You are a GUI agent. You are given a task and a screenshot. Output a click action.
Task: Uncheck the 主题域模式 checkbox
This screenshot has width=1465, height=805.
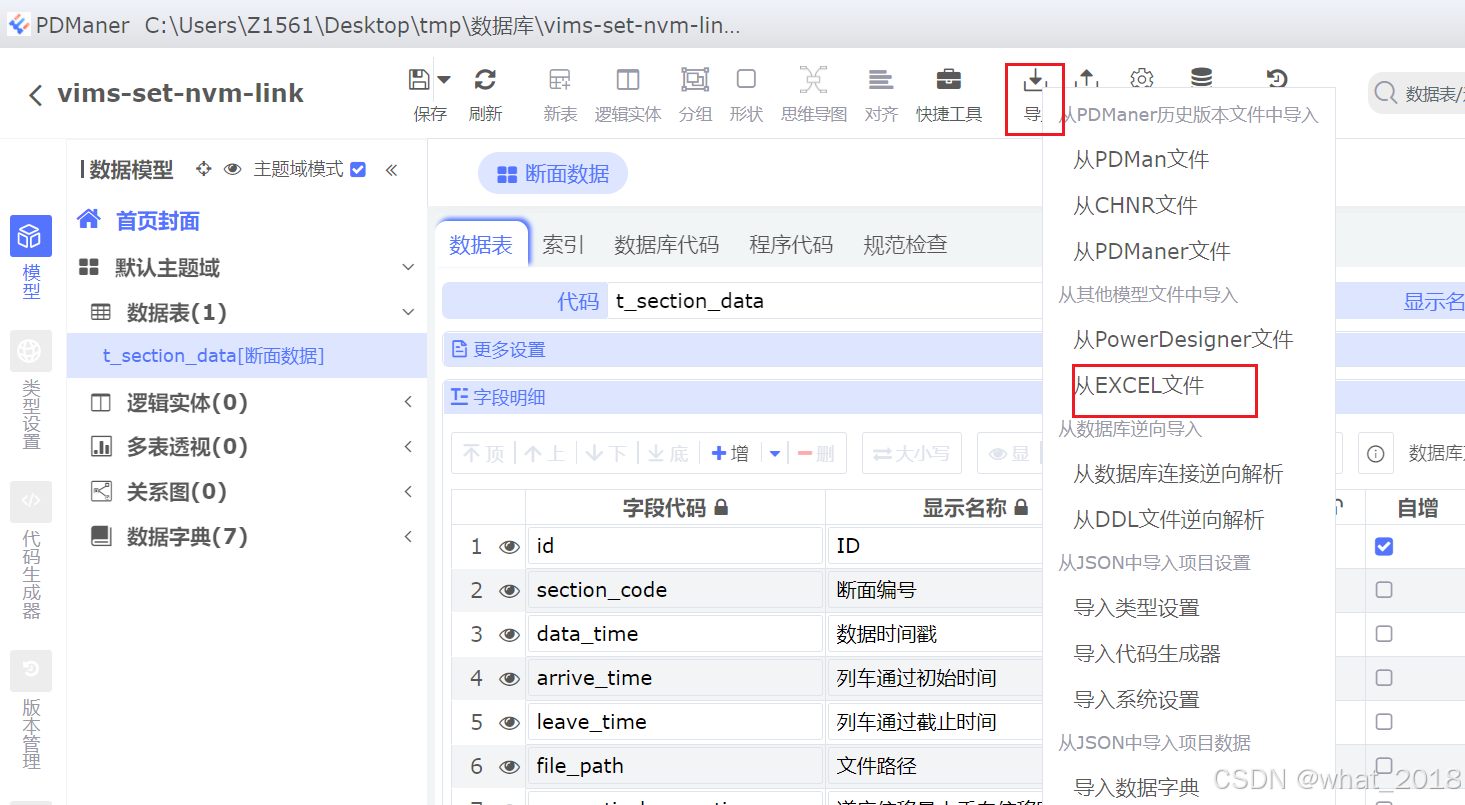point(357,169)
